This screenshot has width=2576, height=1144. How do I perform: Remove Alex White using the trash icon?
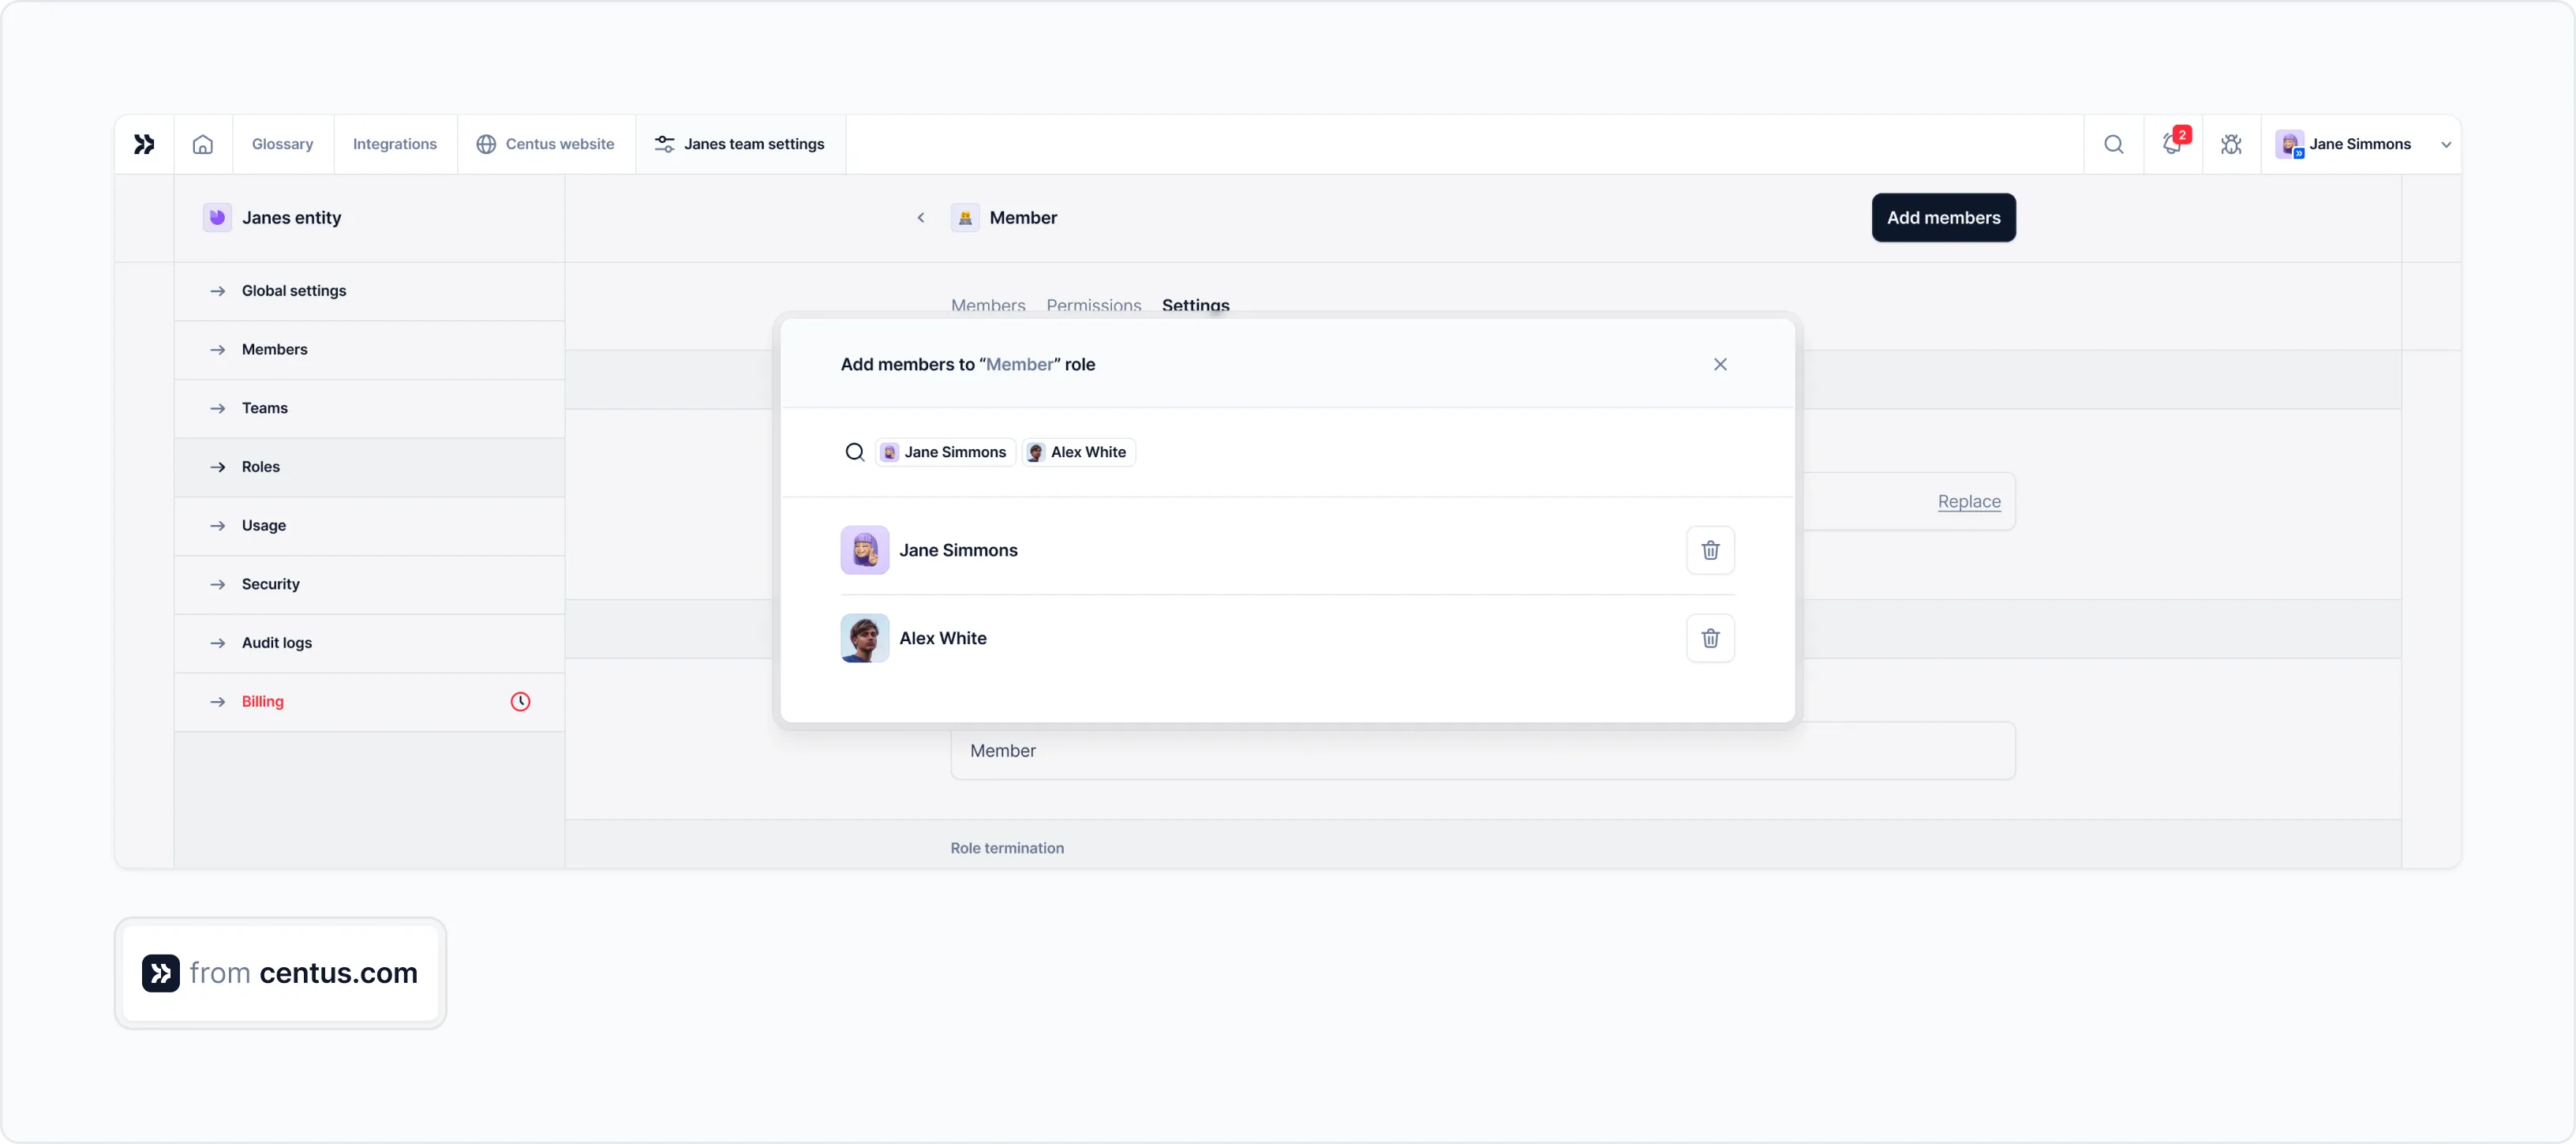[1710, 638]
